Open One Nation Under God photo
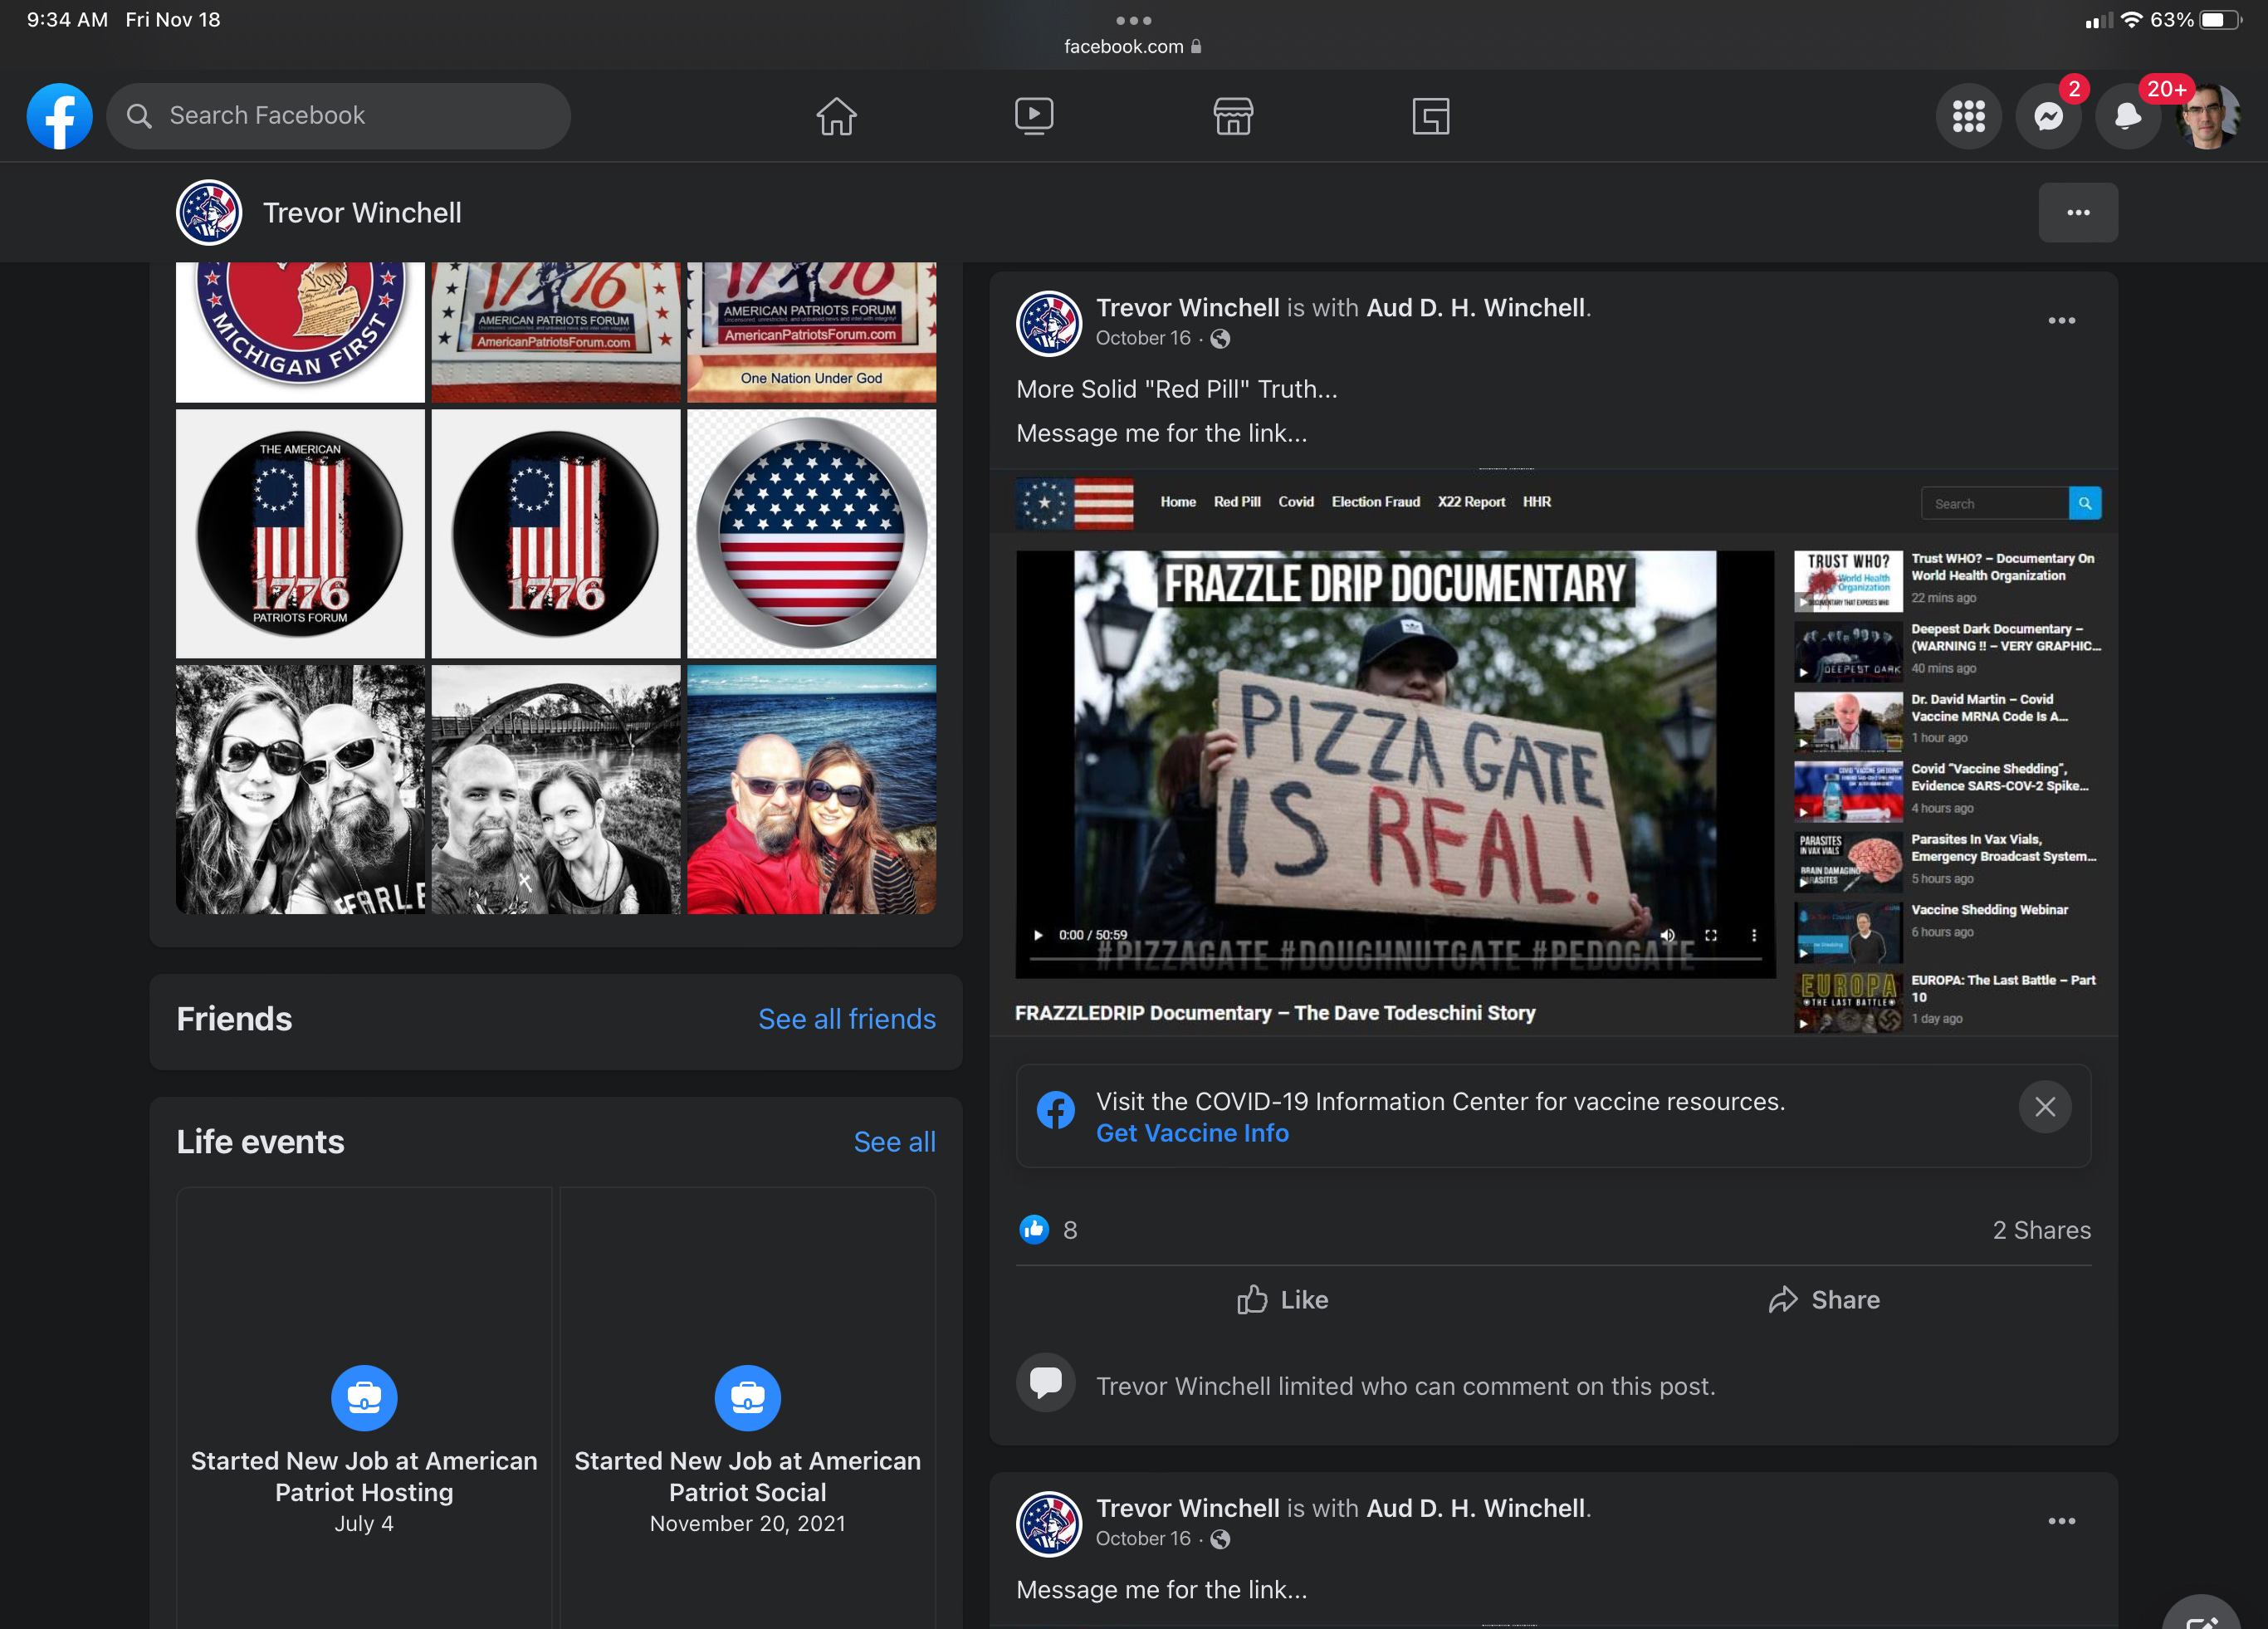This screenshot has width=2268, height=1629. [811, 332]
